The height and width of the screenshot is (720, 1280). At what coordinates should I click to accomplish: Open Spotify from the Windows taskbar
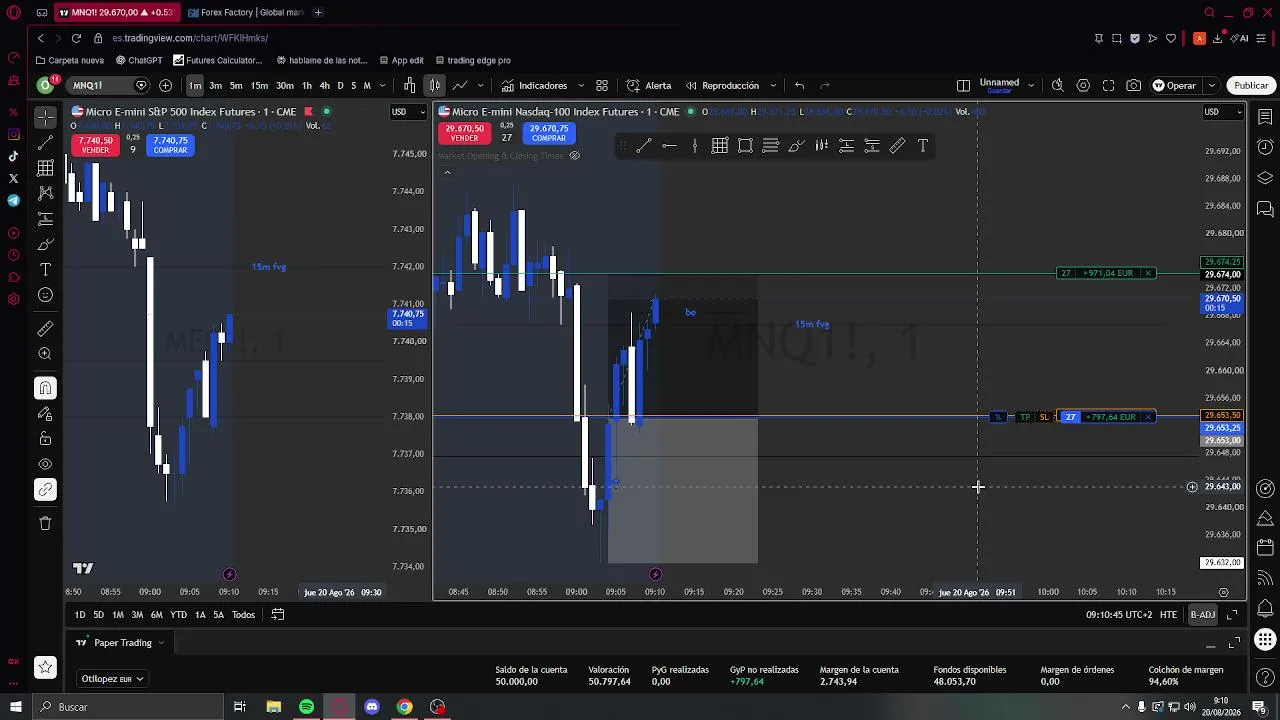[x=306, y=707]
